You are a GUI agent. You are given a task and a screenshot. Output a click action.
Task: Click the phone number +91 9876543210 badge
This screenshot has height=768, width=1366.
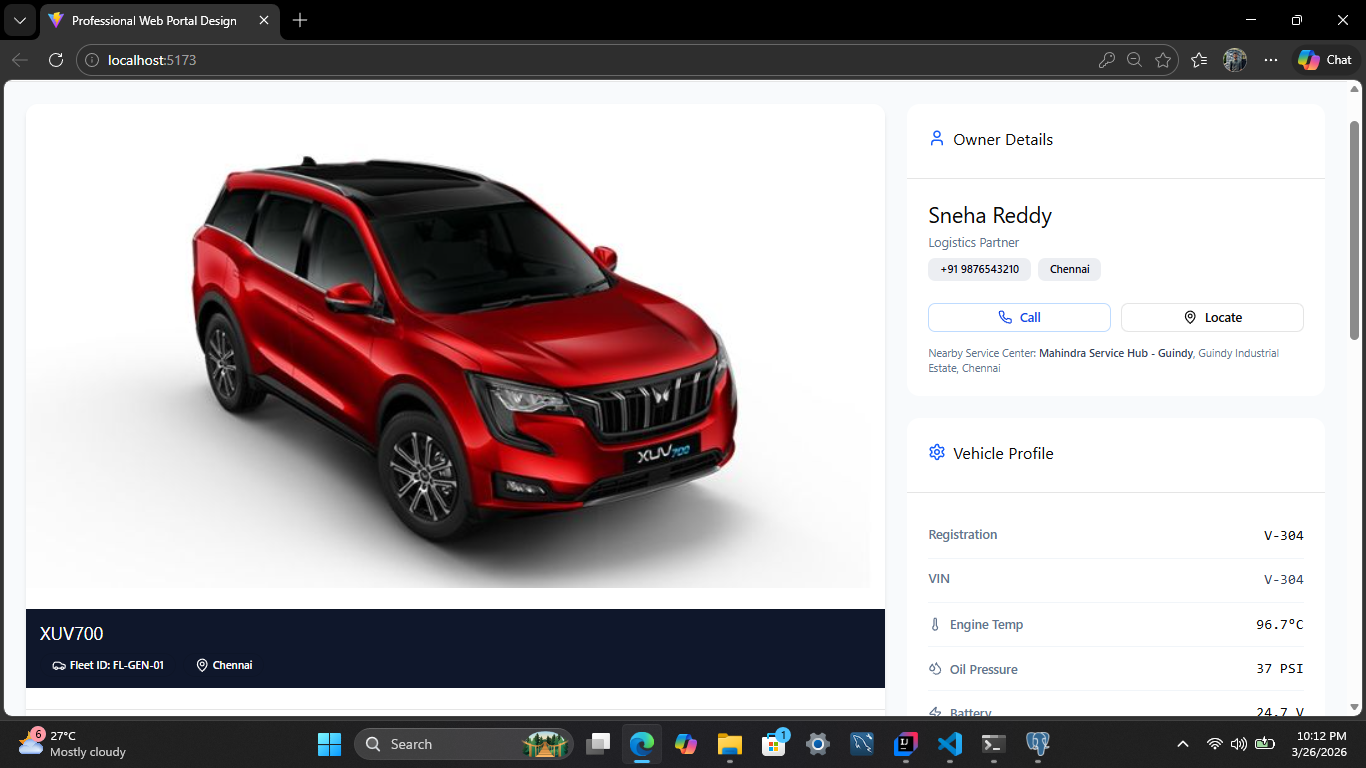pos(979,269)
